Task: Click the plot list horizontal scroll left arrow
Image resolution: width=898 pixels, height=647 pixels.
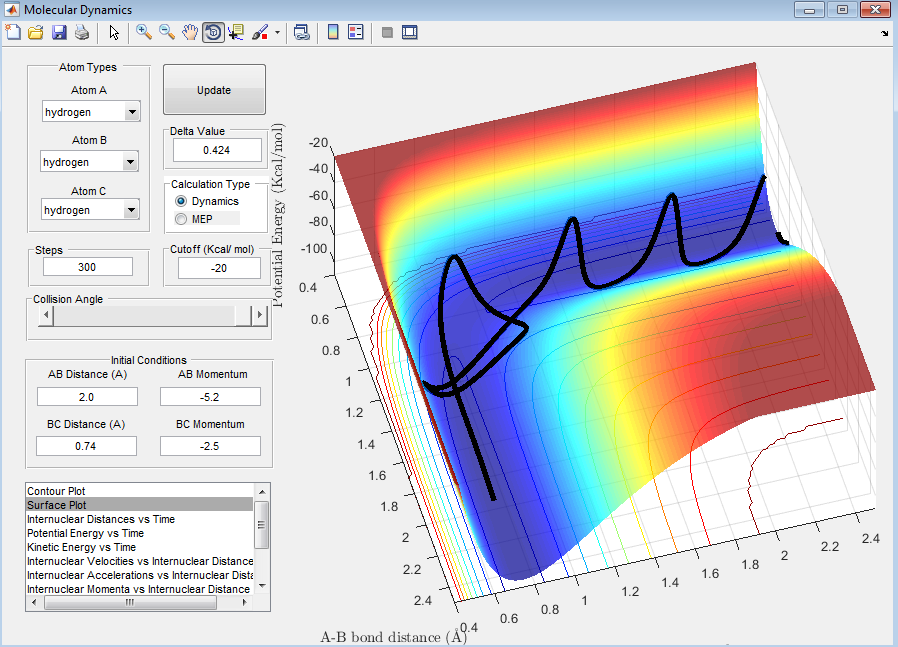Action: coord(34,602)
